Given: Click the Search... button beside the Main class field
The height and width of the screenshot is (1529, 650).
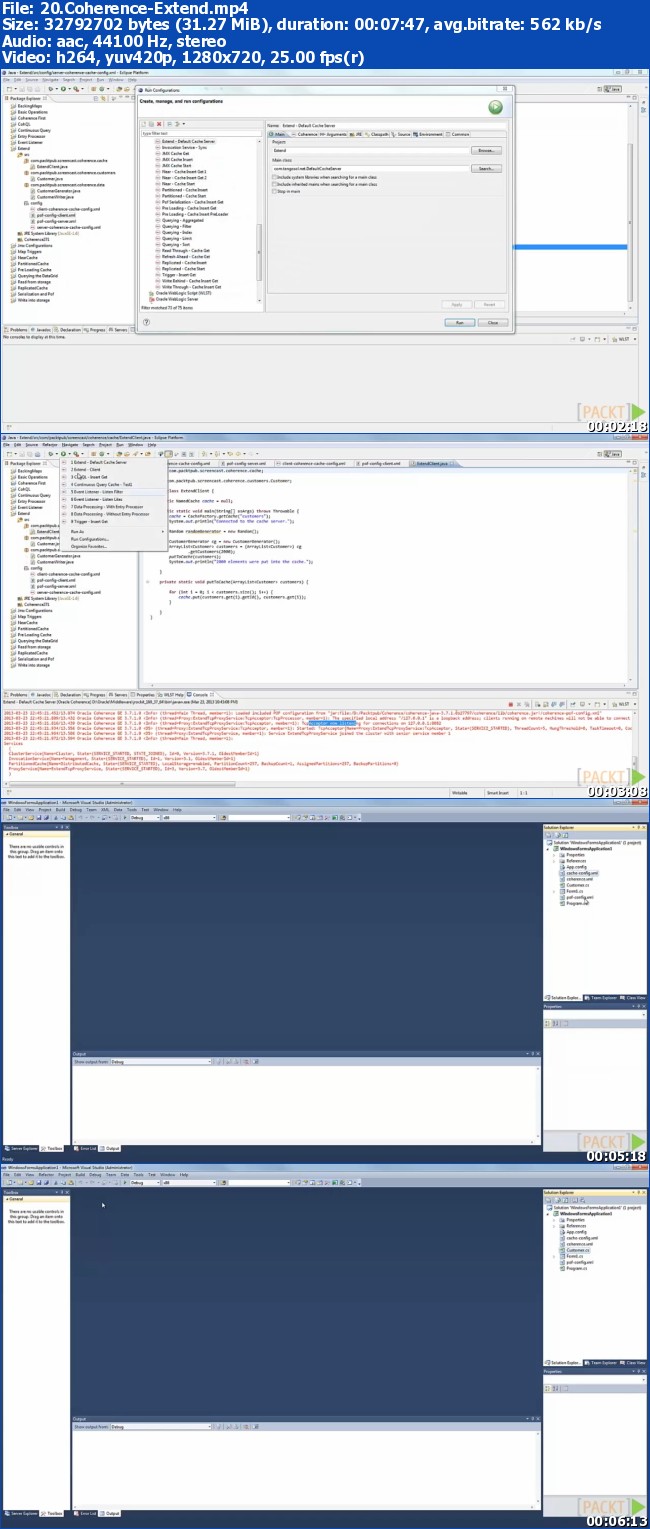Looking at the screenshot, I should [x=486, y=169].
